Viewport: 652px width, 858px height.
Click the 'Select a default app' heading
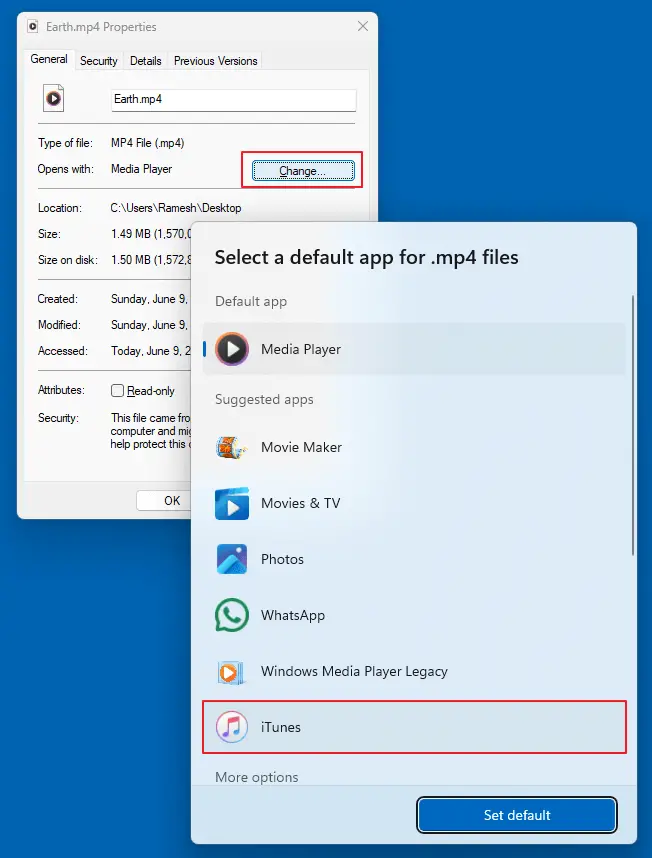366,257
